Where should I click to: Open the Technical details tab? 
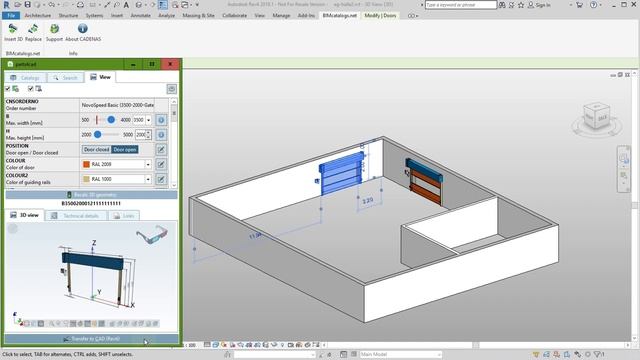coord(76,216)
